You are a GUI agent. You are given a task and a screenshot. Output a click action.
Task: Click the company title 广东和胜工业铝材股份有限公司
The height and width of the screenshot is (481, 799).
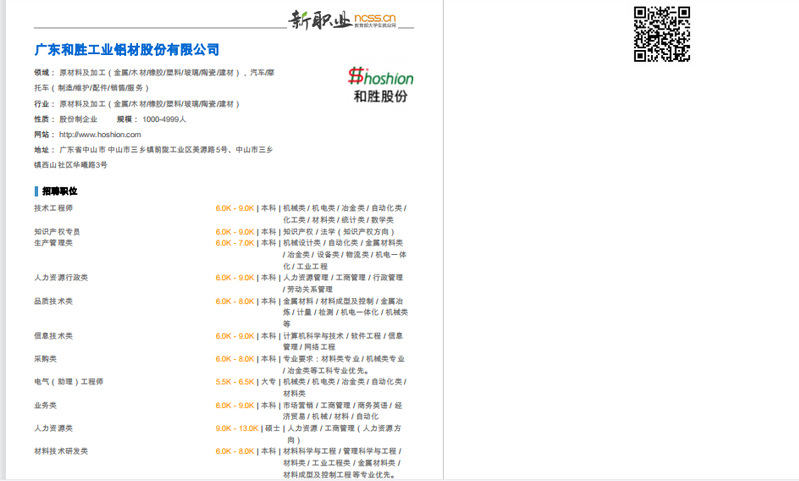(127, 49)
